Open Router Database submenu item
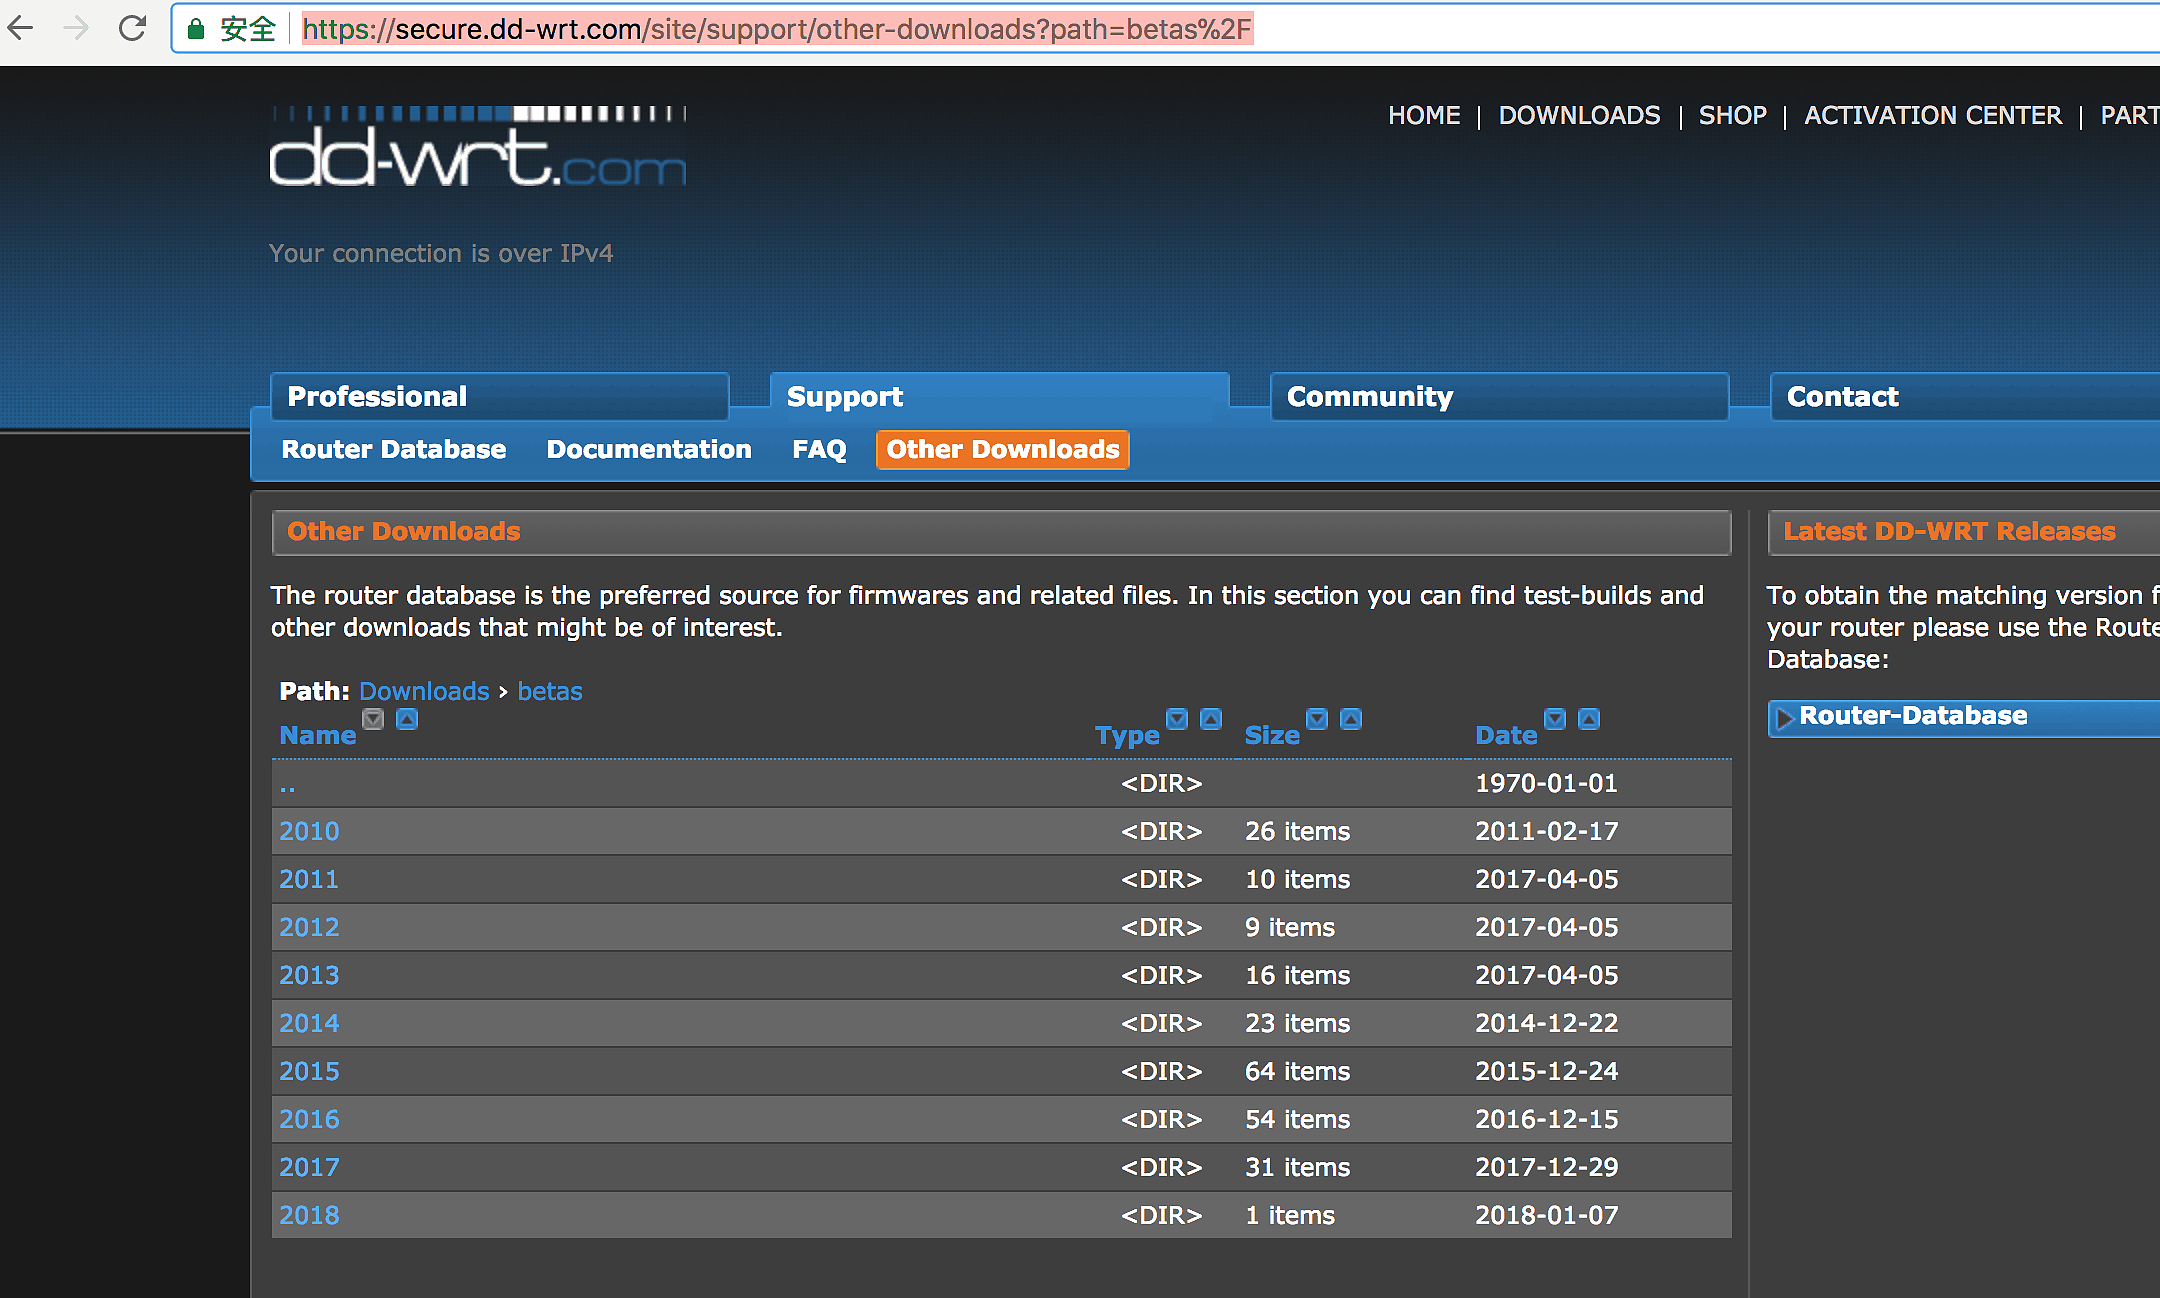The height and width of the screenshot is (1298, 2160). pyautogui.click(x=393, y=450)
